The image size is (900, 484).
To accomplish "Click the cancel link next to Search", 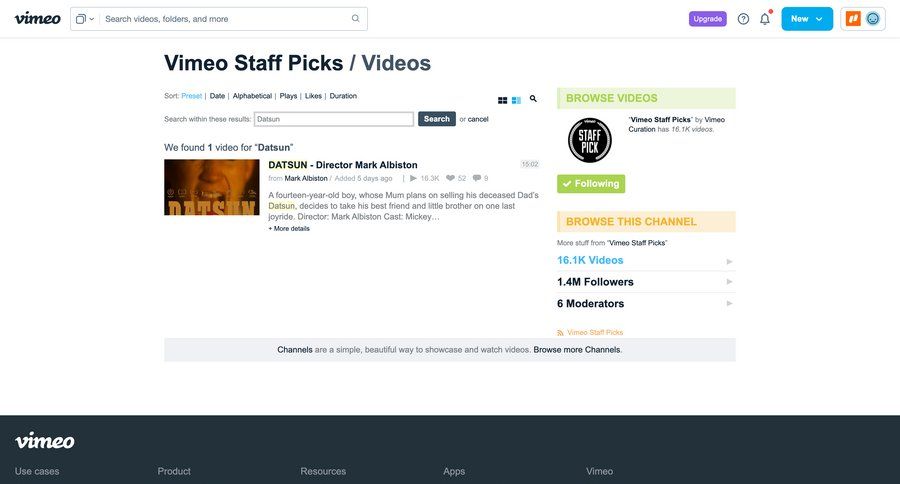I will 478,119.
